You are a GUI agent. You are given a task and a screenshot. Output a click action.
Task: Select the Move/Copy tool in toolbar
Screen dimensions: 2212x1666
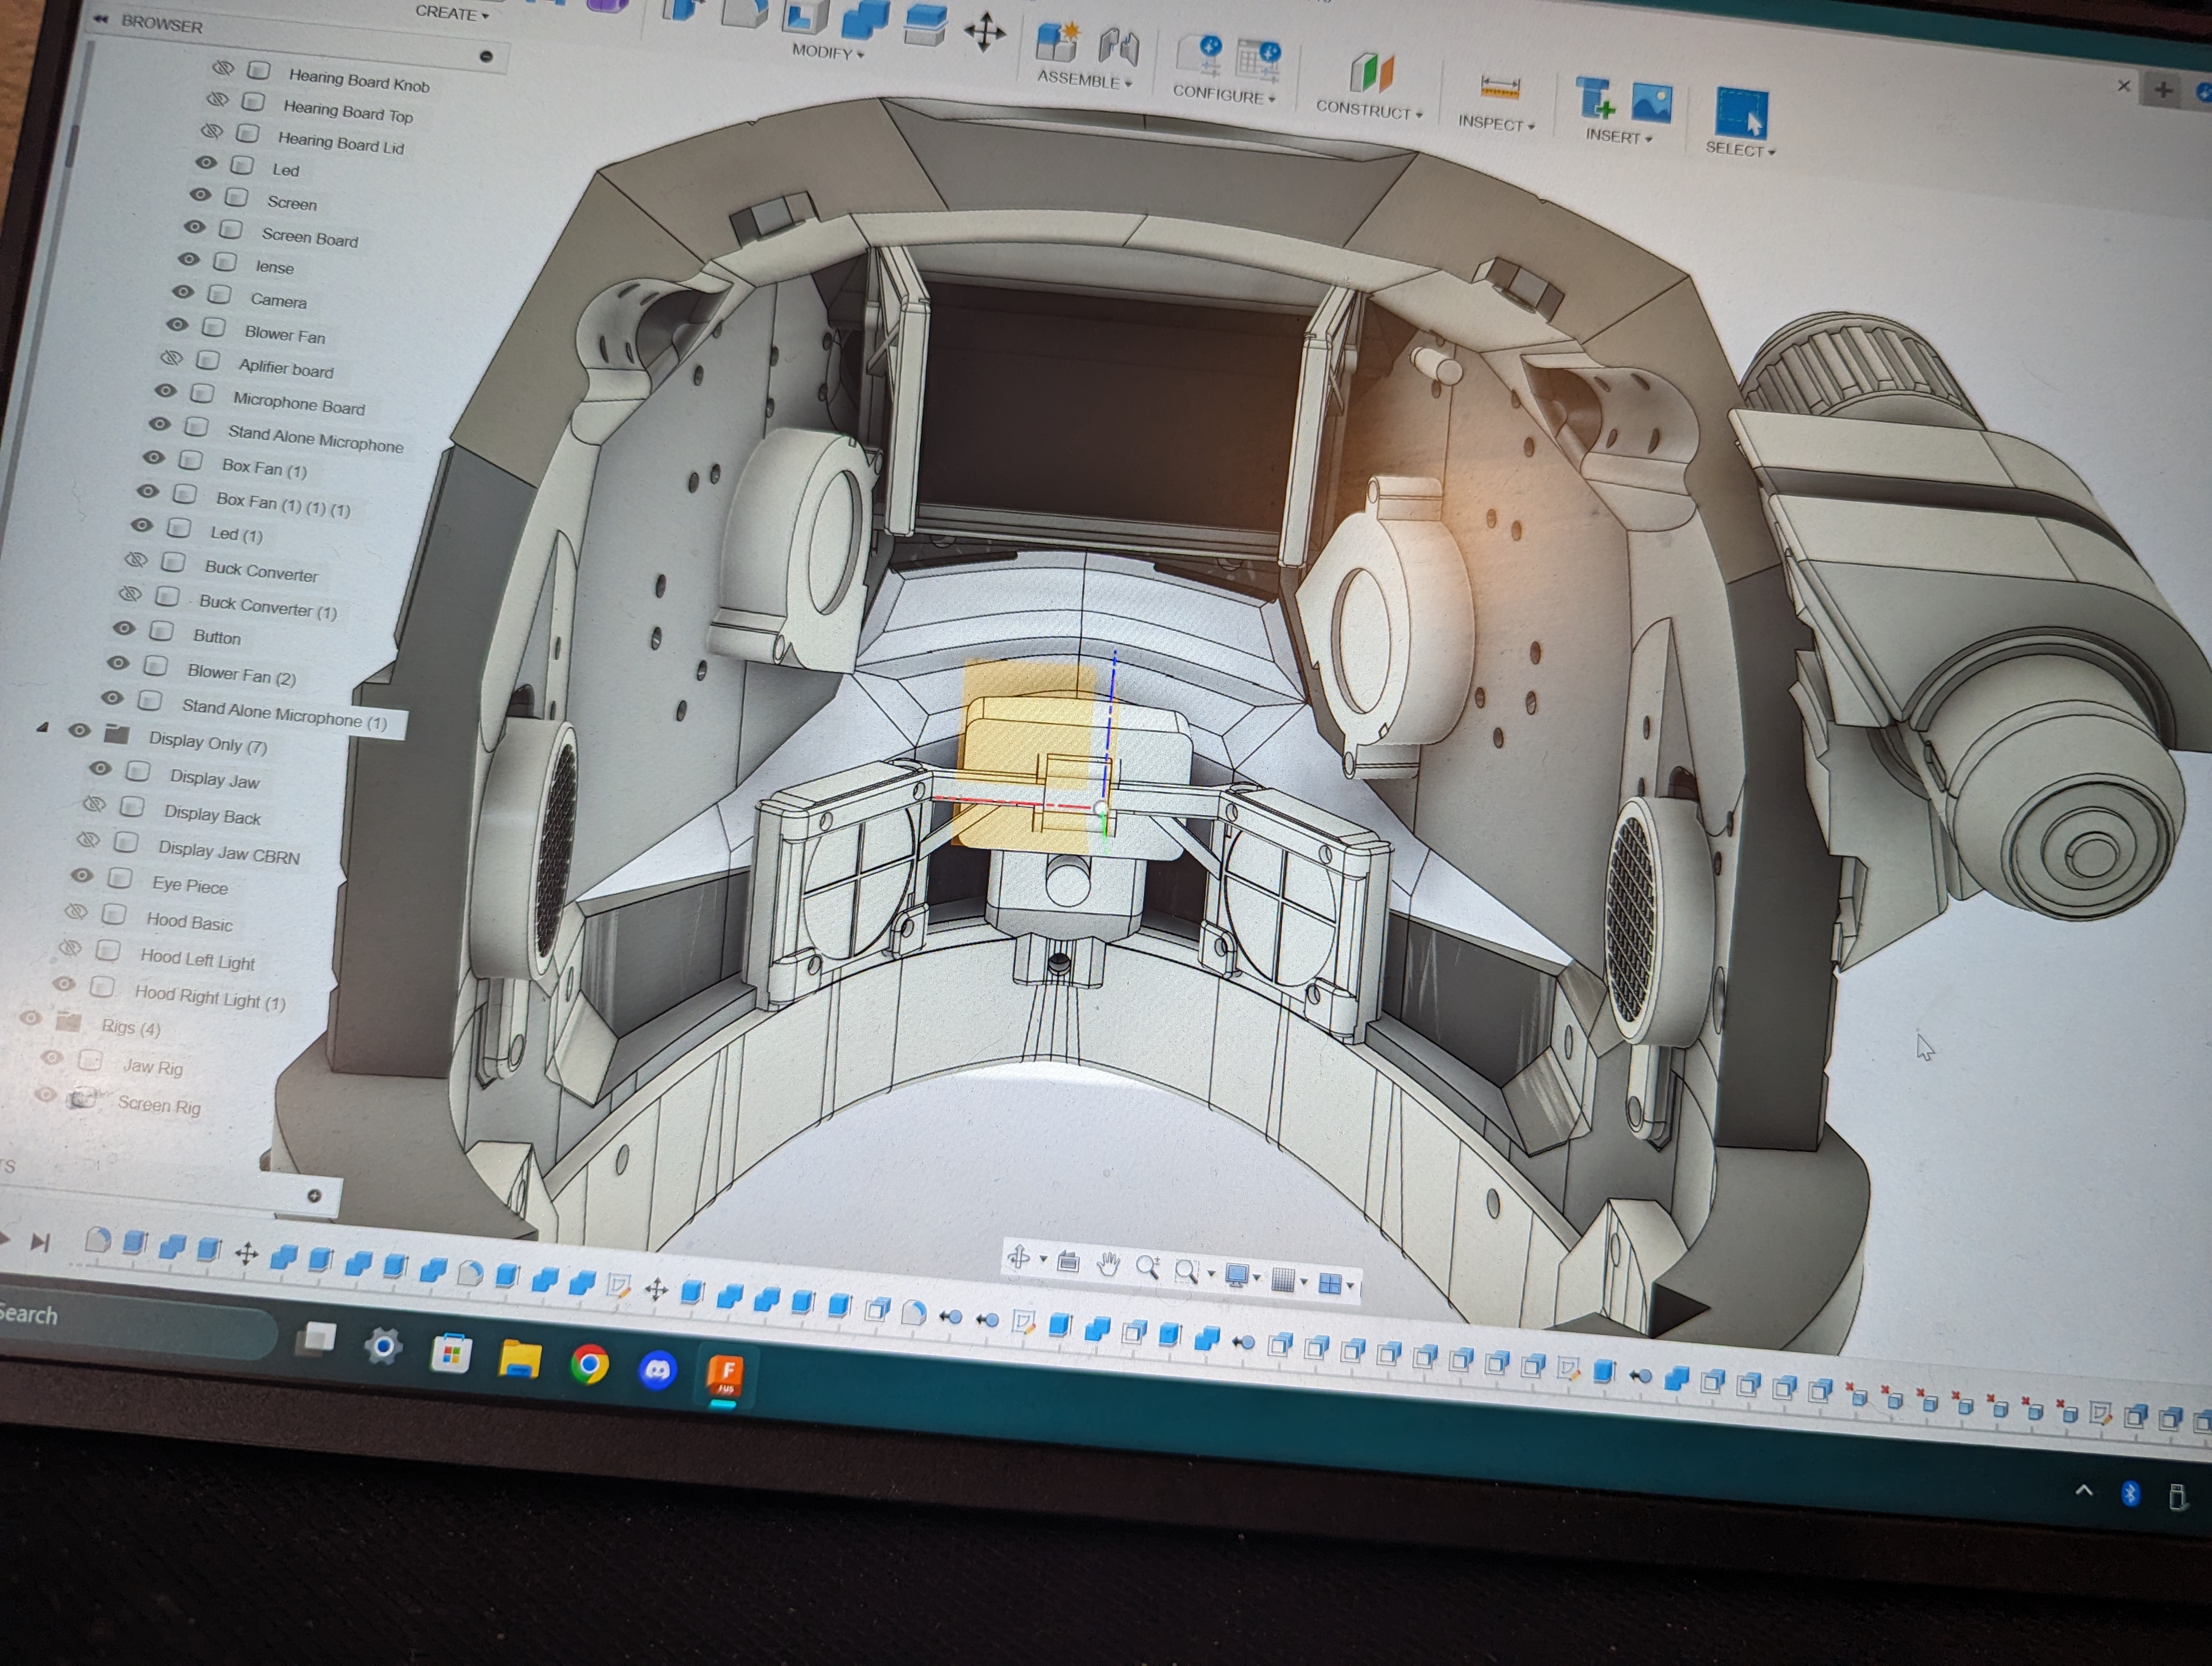[x=985, y=32]
